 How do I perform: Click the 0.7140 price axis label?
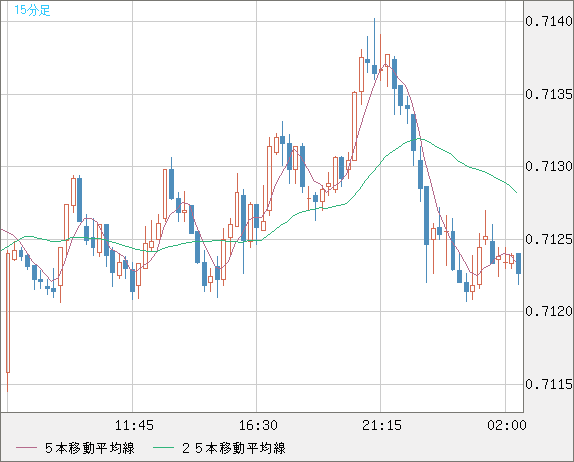[549, 21]
